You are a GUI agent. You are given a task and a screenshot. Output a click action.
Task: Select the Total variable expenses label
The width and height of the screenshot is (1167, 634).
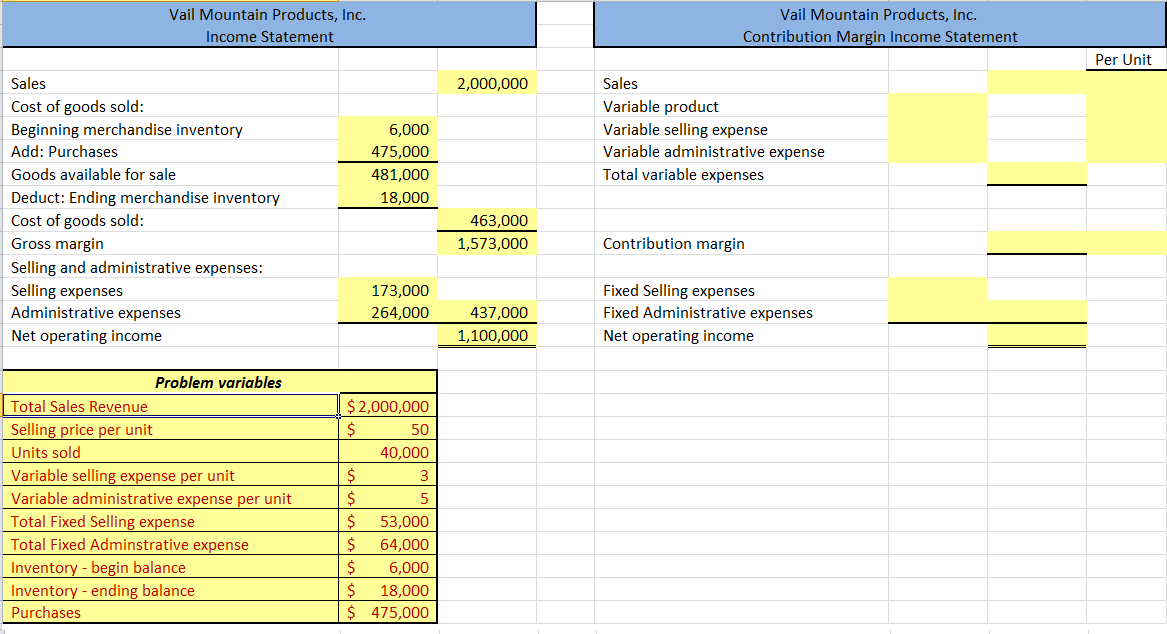[x=683, y=175]
